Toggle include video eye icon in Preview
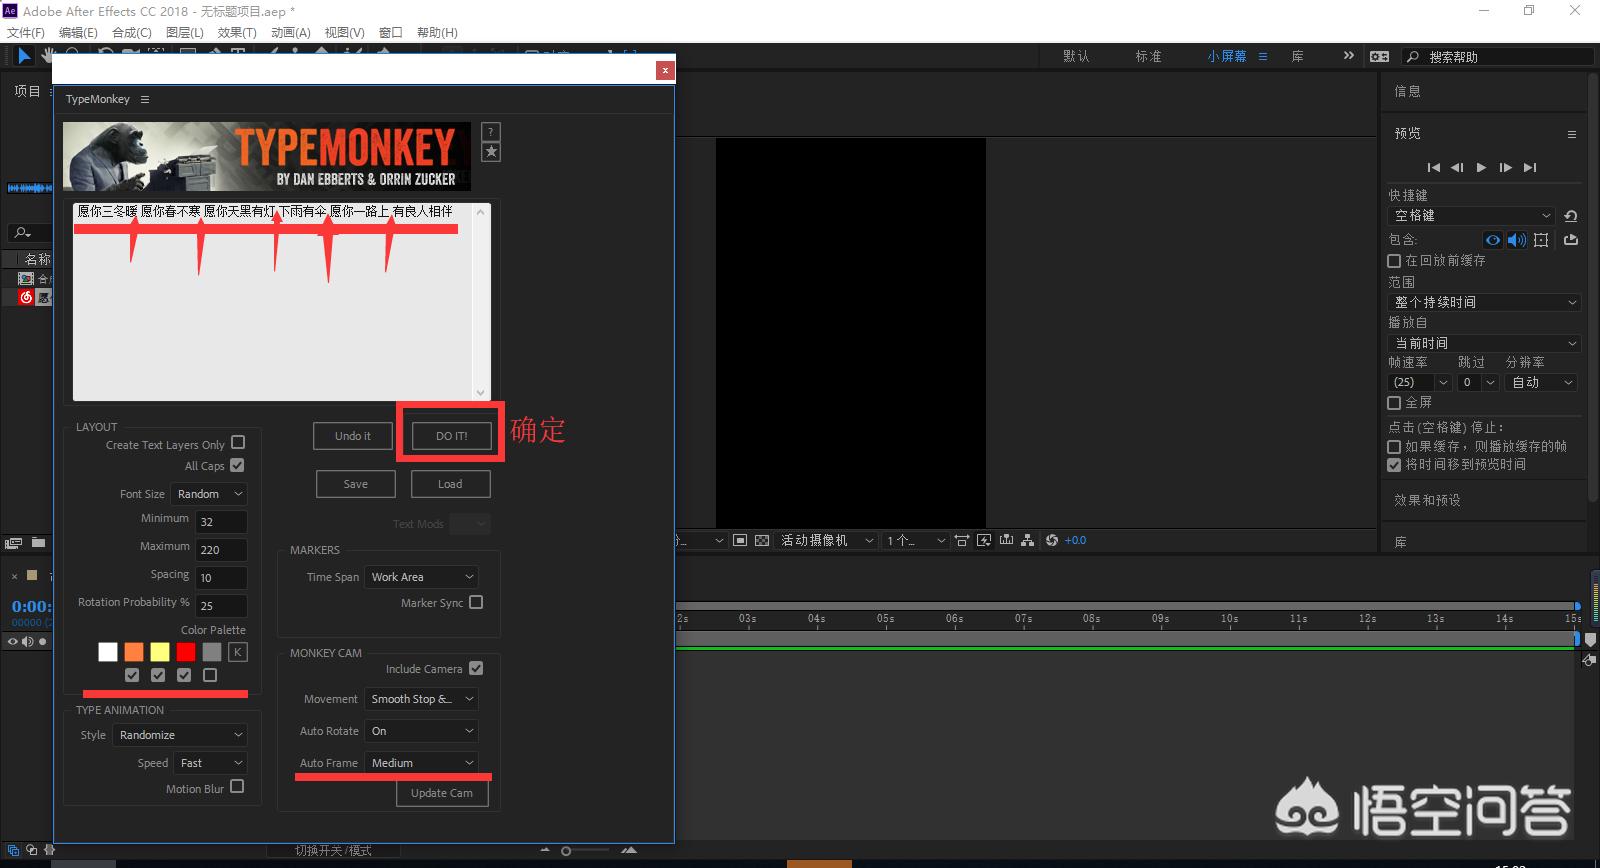The width and height of the screenshot is (1600, 868). coord(1493,240)
